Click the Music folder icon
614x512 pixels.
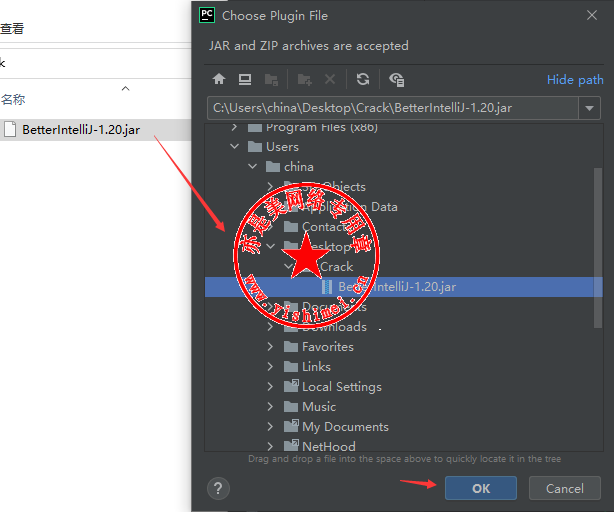[291, 406]
